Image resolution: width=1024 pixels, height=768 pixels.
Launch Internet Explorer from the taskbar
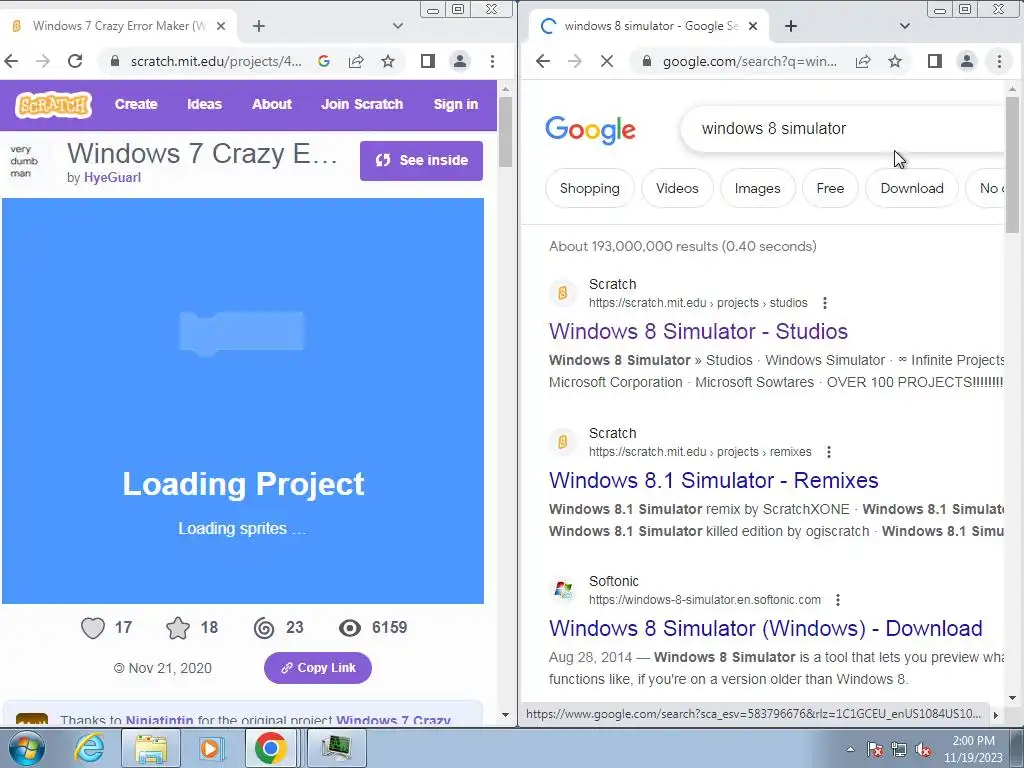coord(89,748)
